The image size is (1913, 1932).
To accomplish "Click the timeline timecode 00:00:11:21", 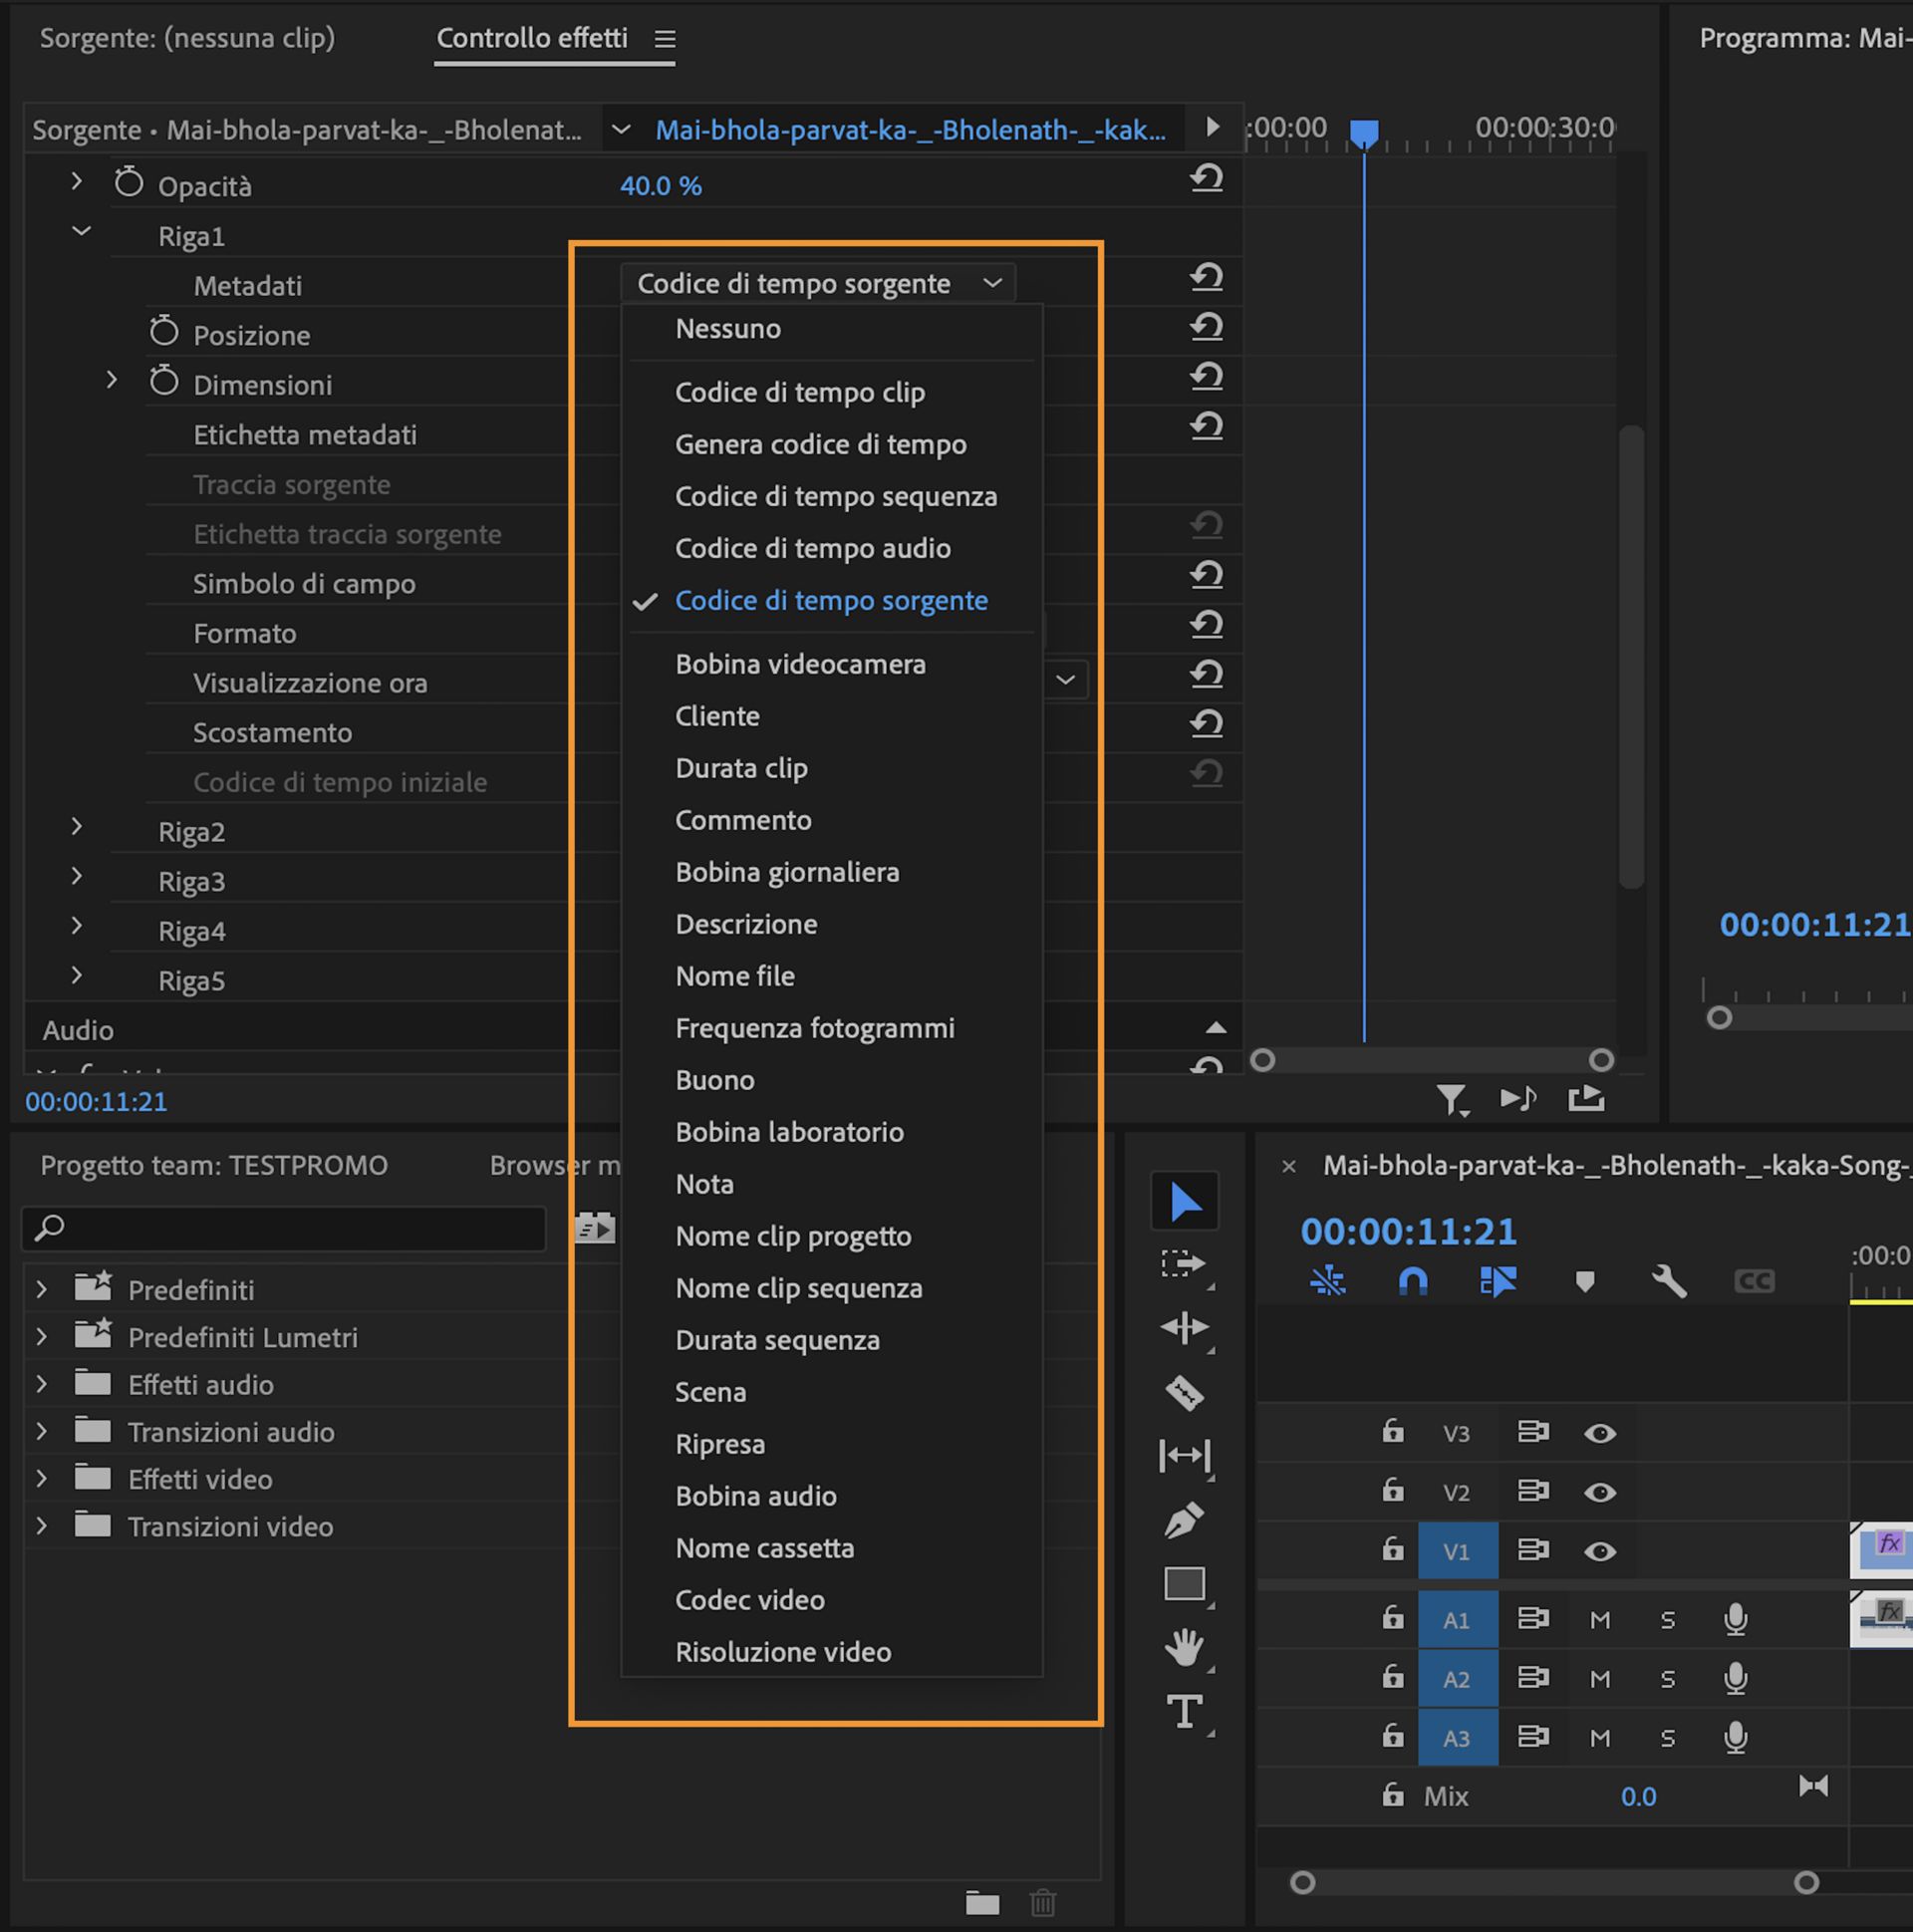I will tap(1408, 1232).
